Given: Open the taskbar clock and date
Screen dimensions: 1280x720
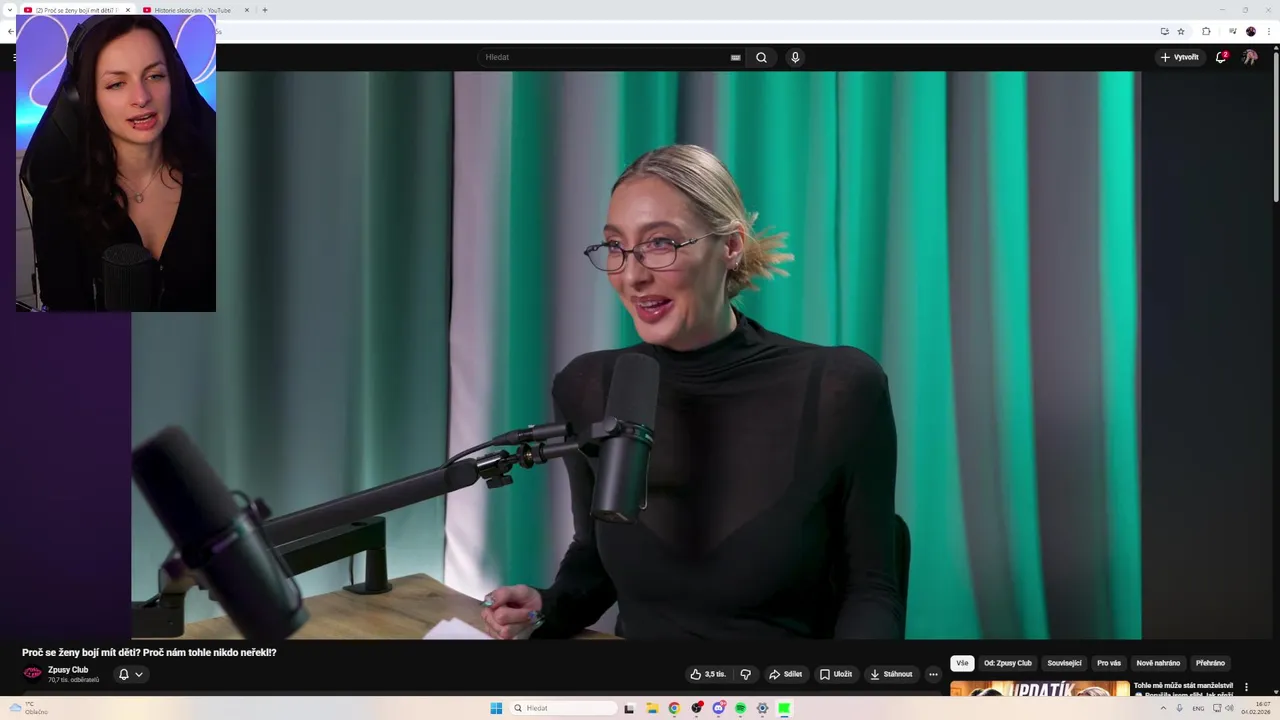Looking at the screenshot, I should coord(1256,708).
